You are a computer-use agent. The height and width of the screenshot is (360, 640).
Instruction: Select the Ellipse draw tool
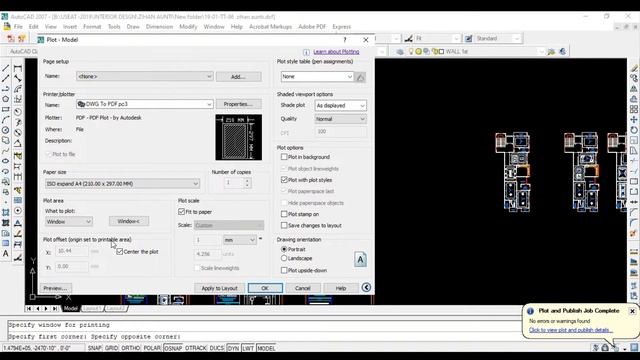6,161
